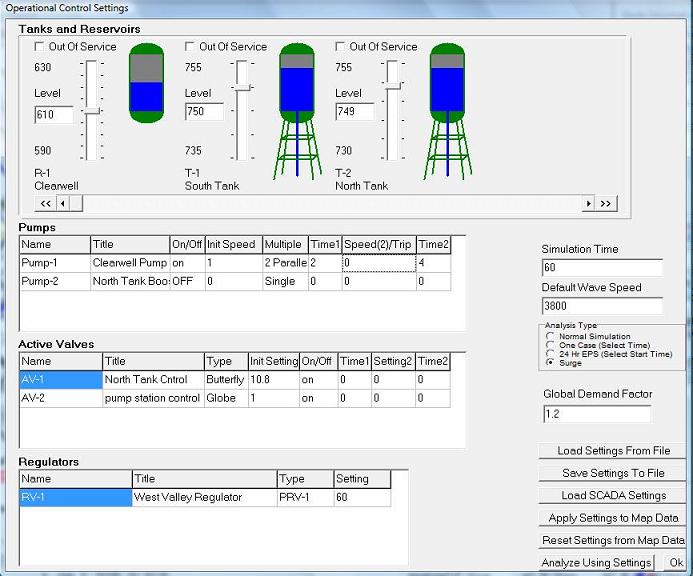Select One Case (Select Time) analysis type
This screenshot has width=693, height=576.
pyautogui.click(x=550, y=345)
